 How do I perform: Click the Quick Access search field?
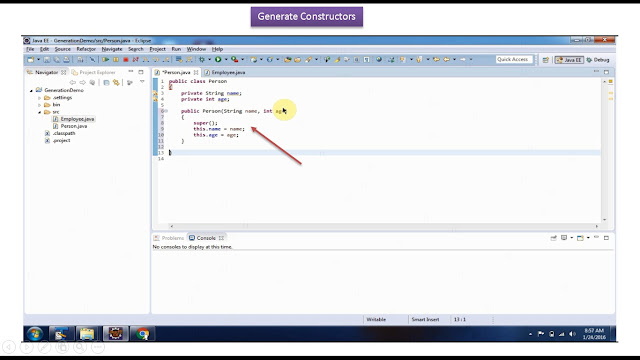[514, 60]
